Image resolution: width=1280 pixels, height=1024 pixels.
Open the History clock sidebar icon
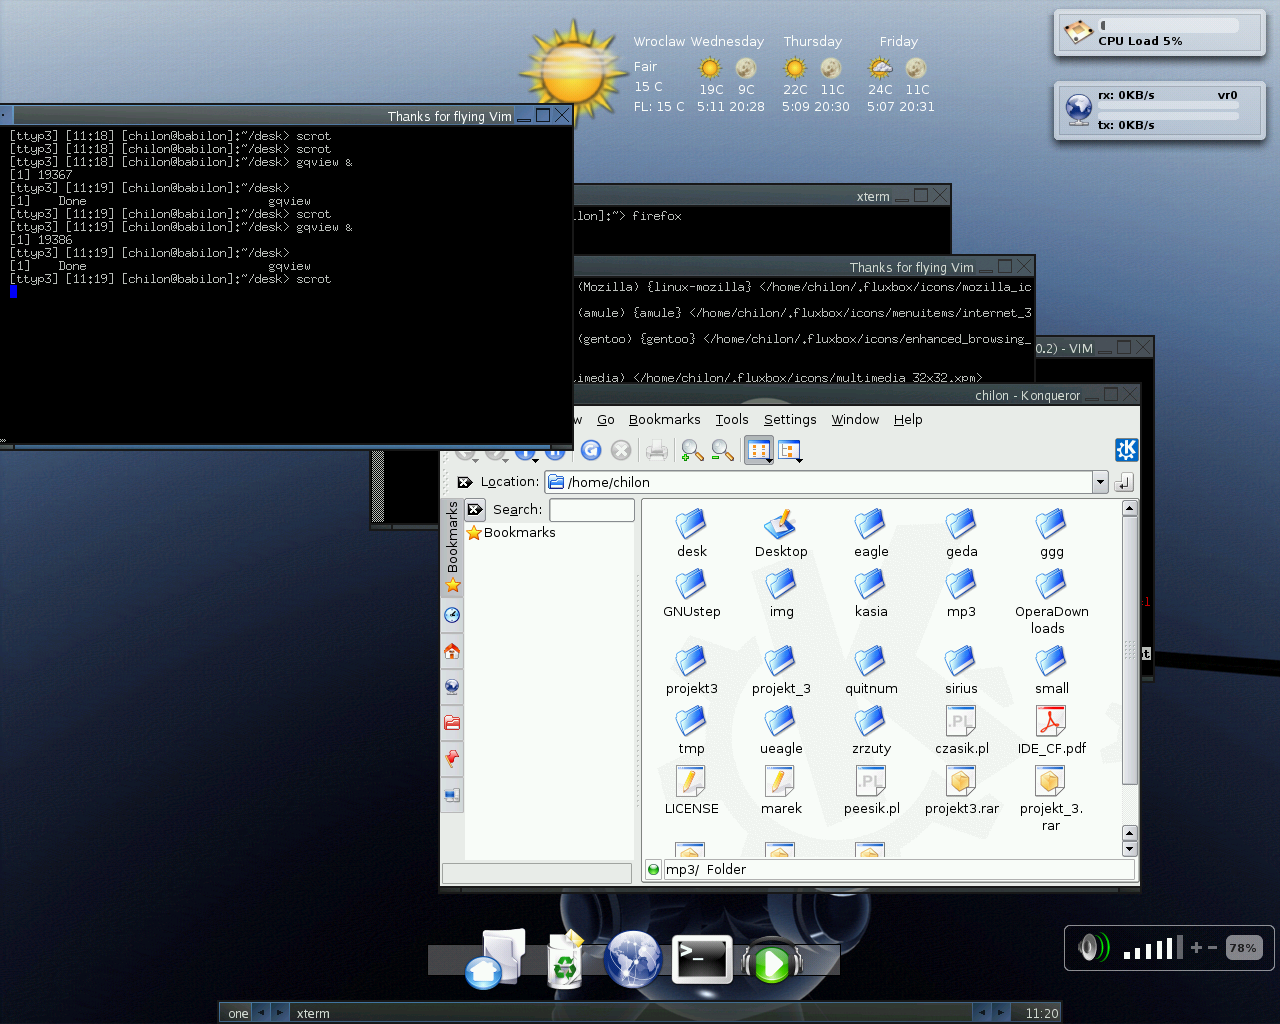coord(452,615)
